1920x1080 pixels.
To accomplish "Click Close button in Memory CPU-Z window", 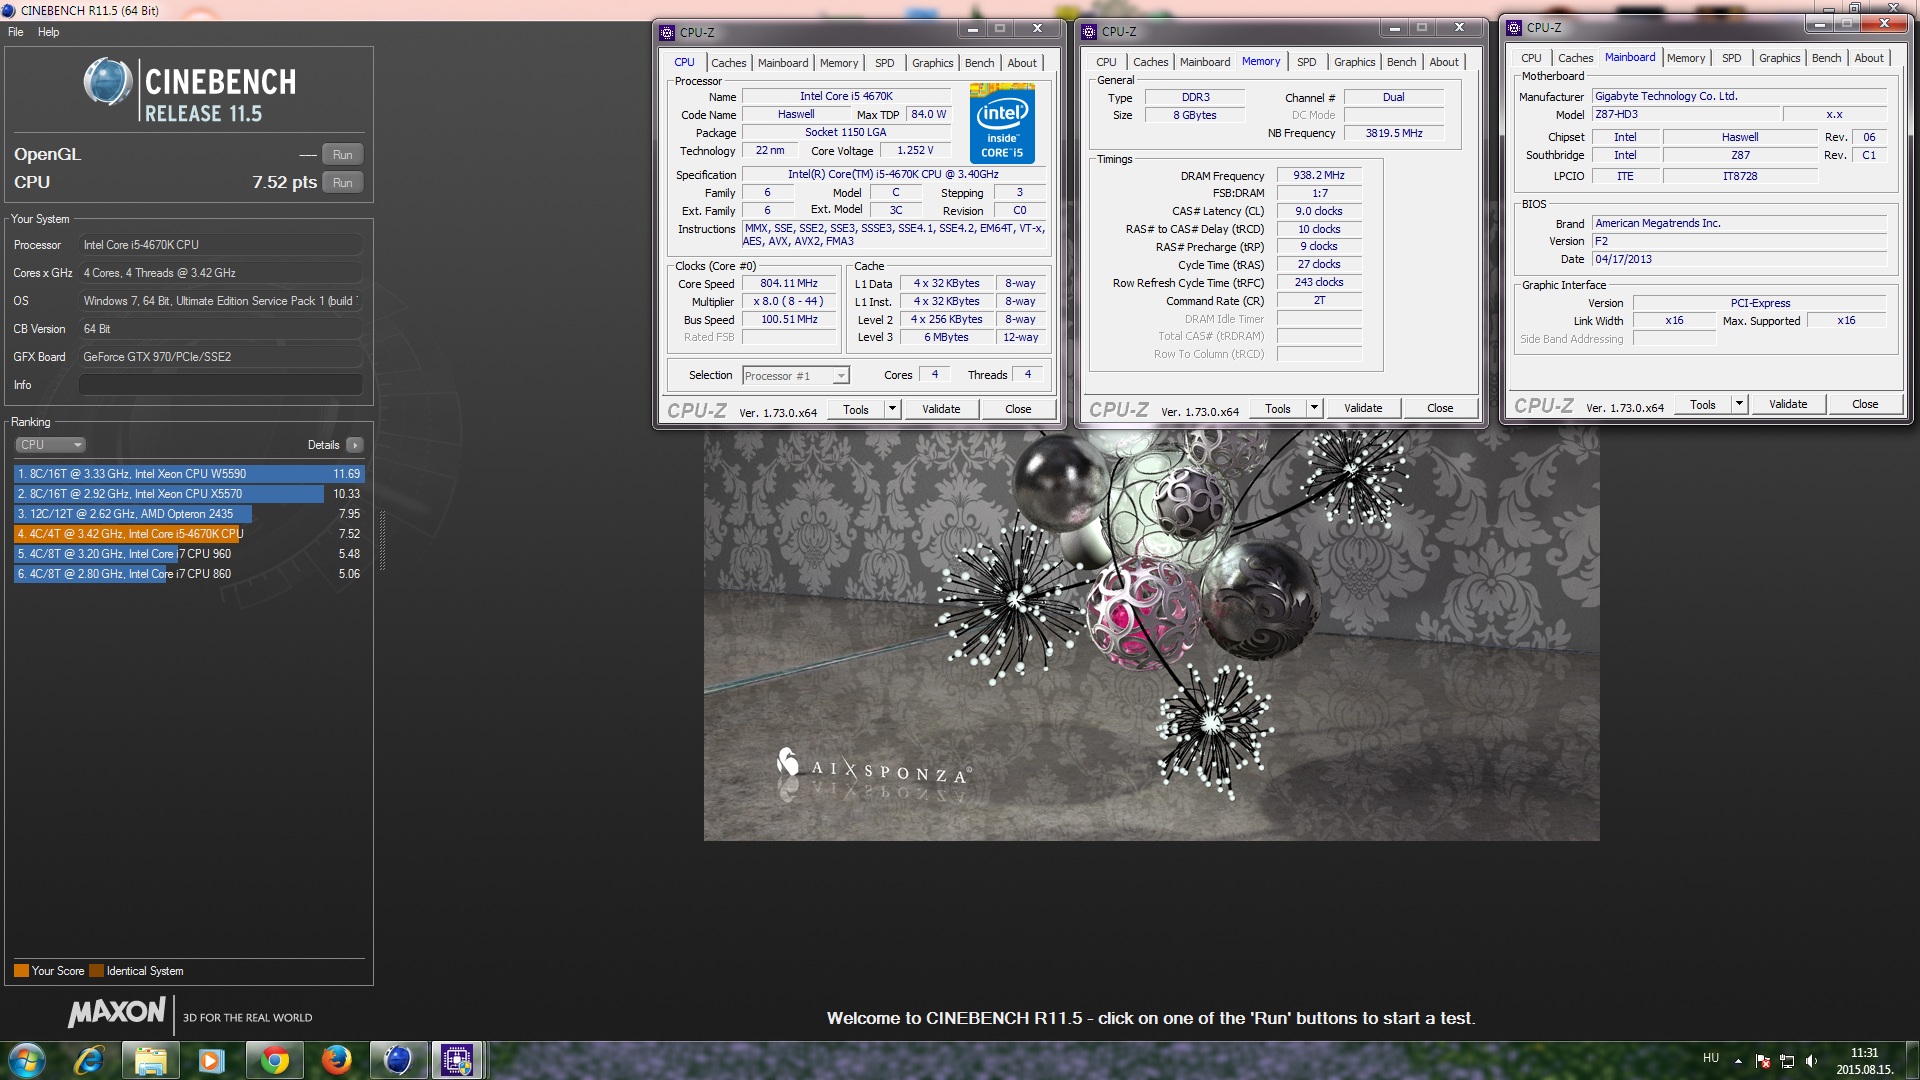I will (1440, 408).
